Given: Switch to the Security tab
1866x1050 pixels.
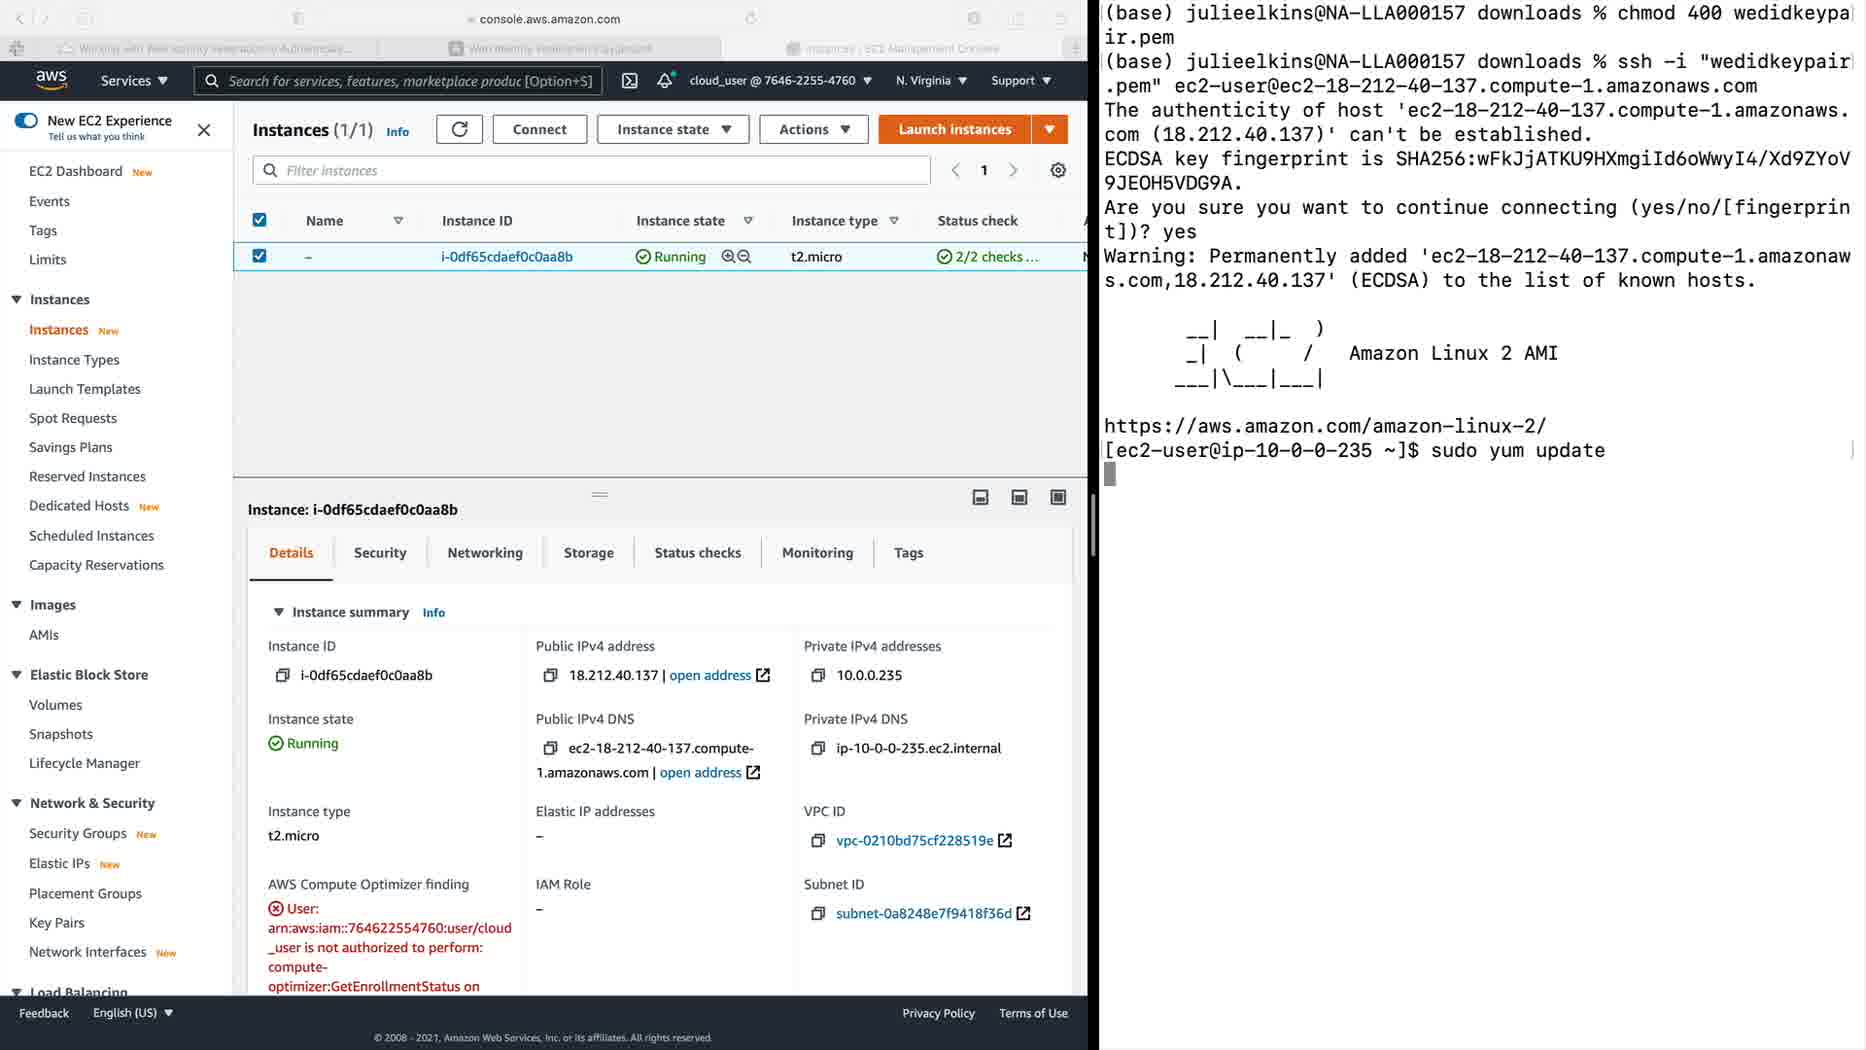Looking at the screenshot, I should 380,553.
